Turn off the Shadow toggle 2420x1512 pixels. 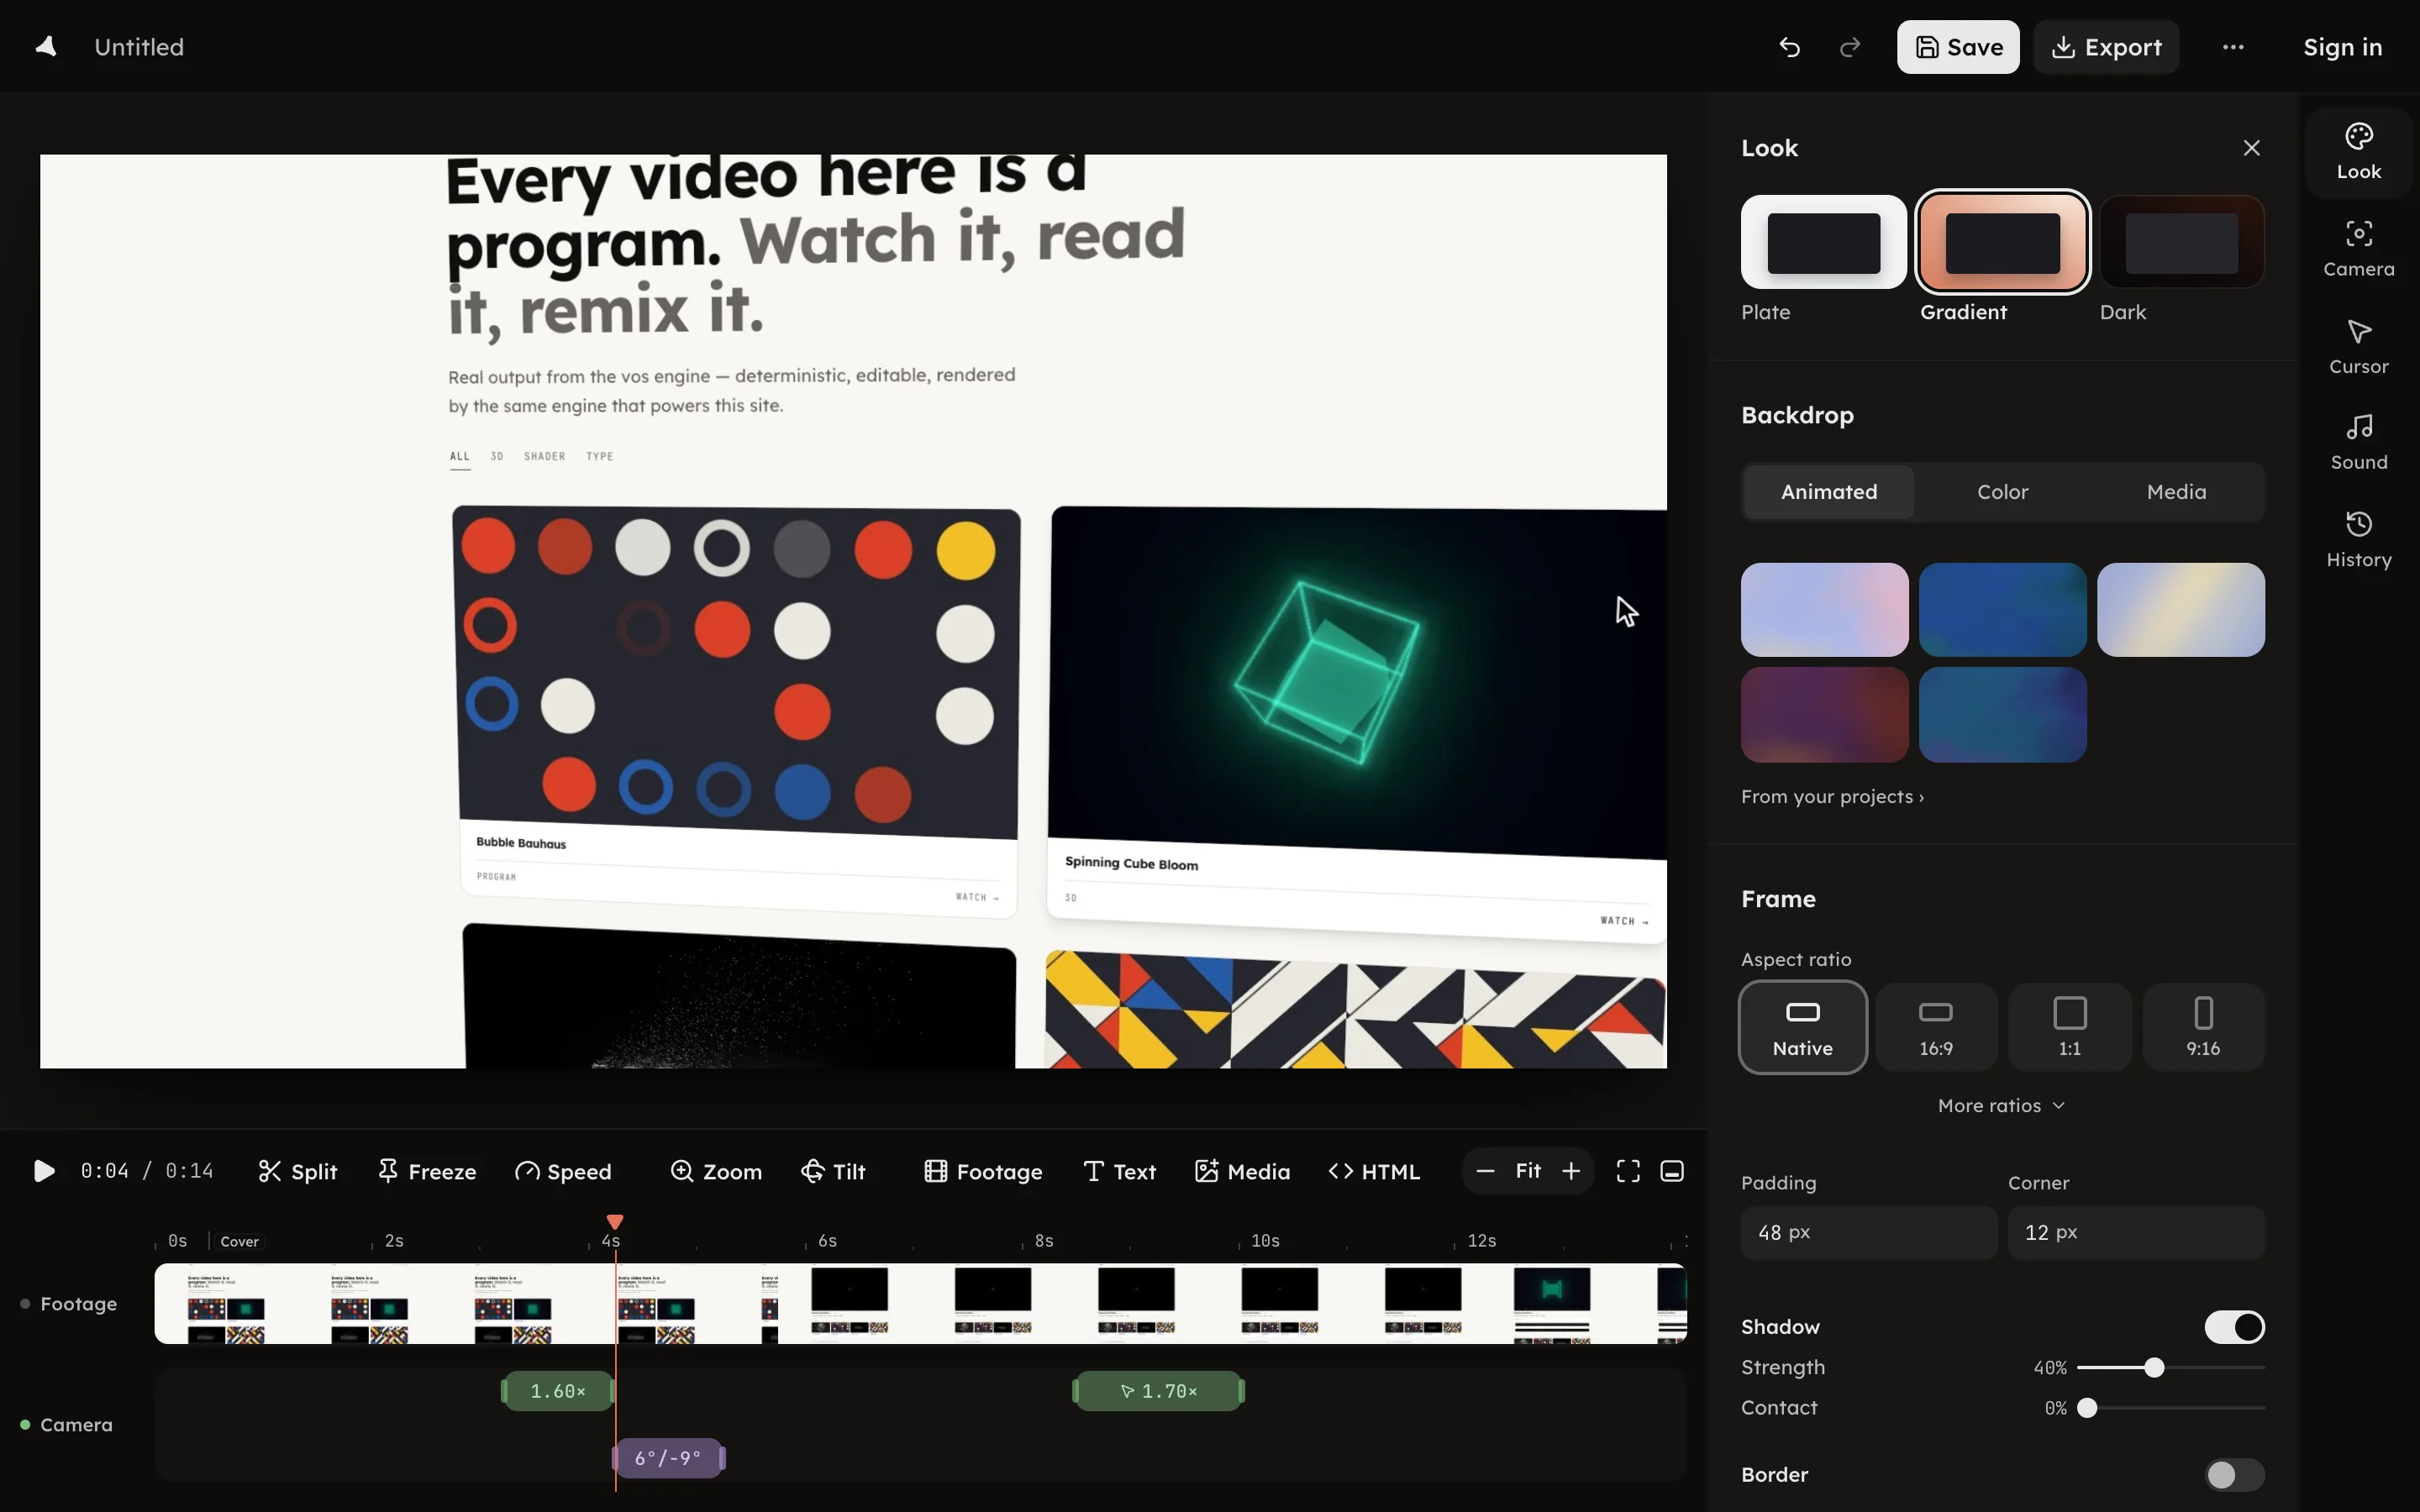(2234, 1327)
